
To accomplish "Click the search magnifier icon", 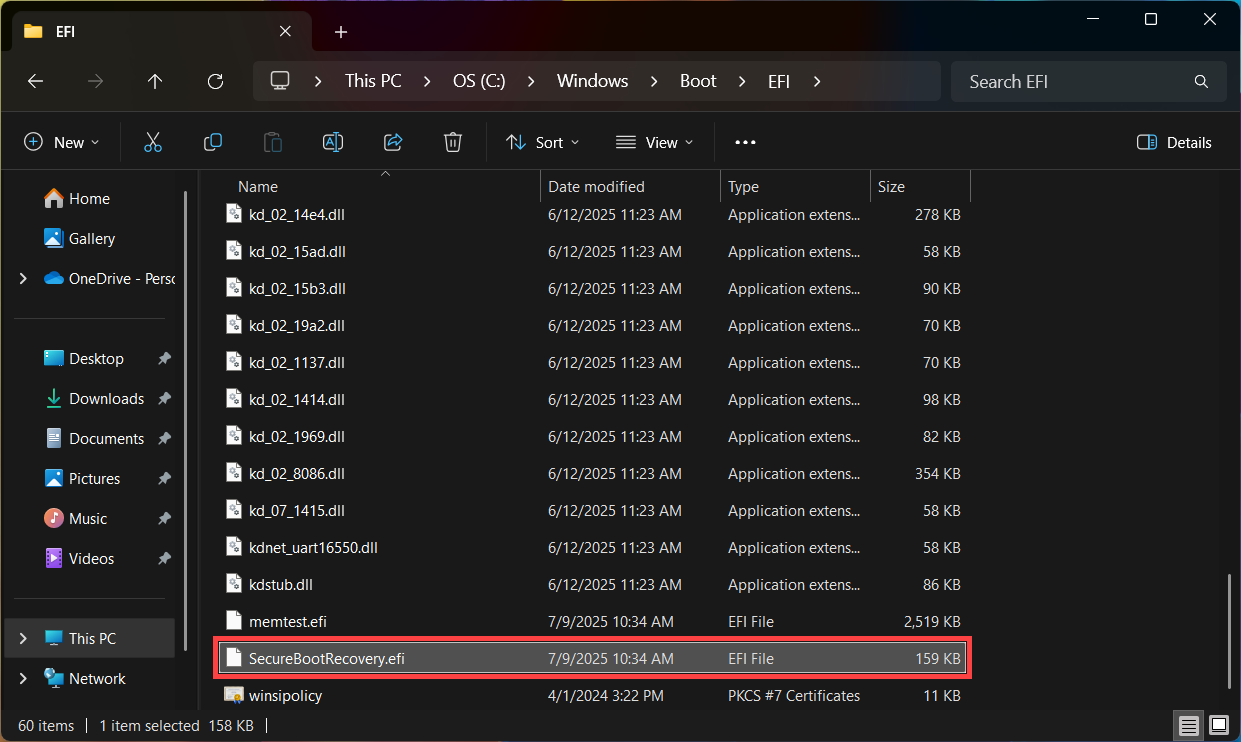I will coord(1201,82).
